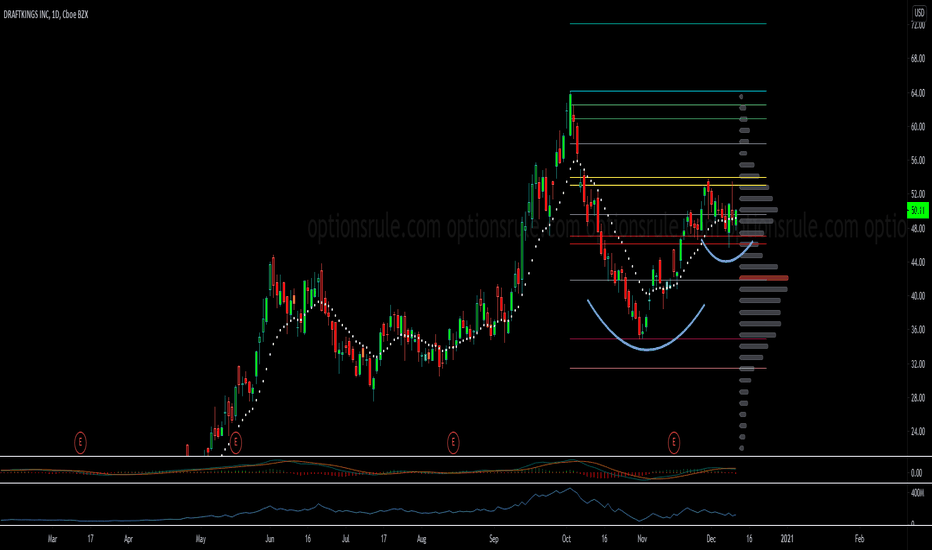
Task: Click the 400M label on the volume pane
Action: [917, 493]
